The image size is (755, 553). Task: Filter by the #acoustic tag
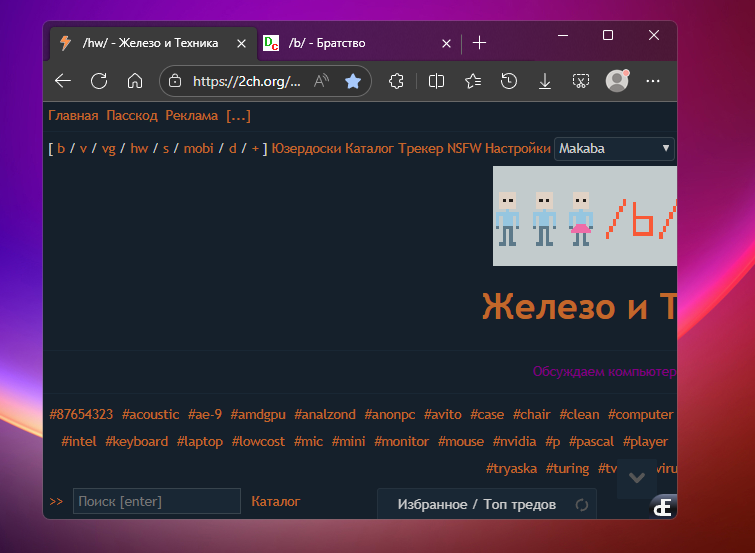[150, 414]
